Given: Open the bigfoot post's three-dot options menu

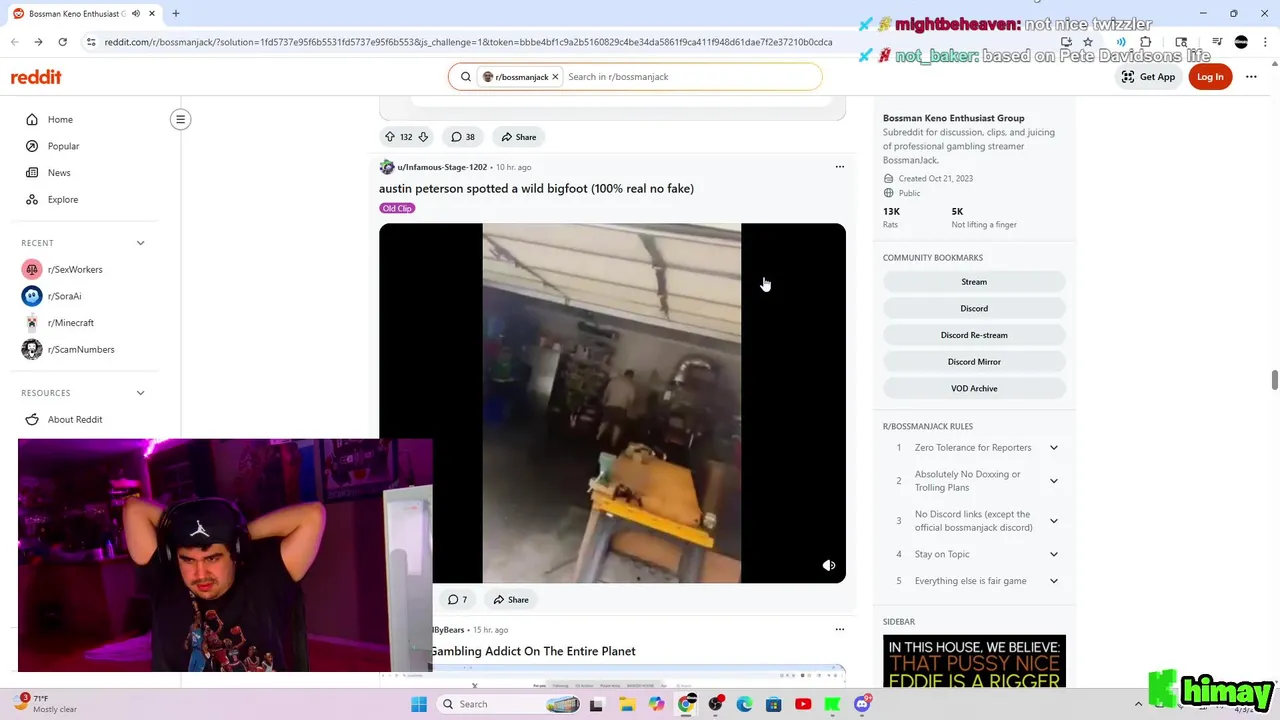Looking at the screenshot, I should click(840, 167).
